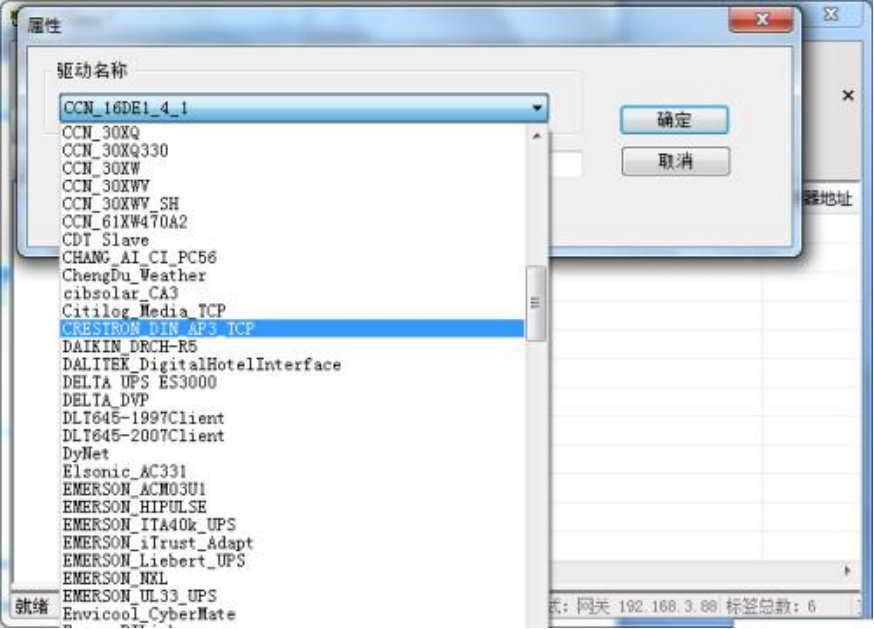The height and width of the screenshot is (629, 874).
Task: Close the 属性 dialog with red X
Action: point(761,19)
